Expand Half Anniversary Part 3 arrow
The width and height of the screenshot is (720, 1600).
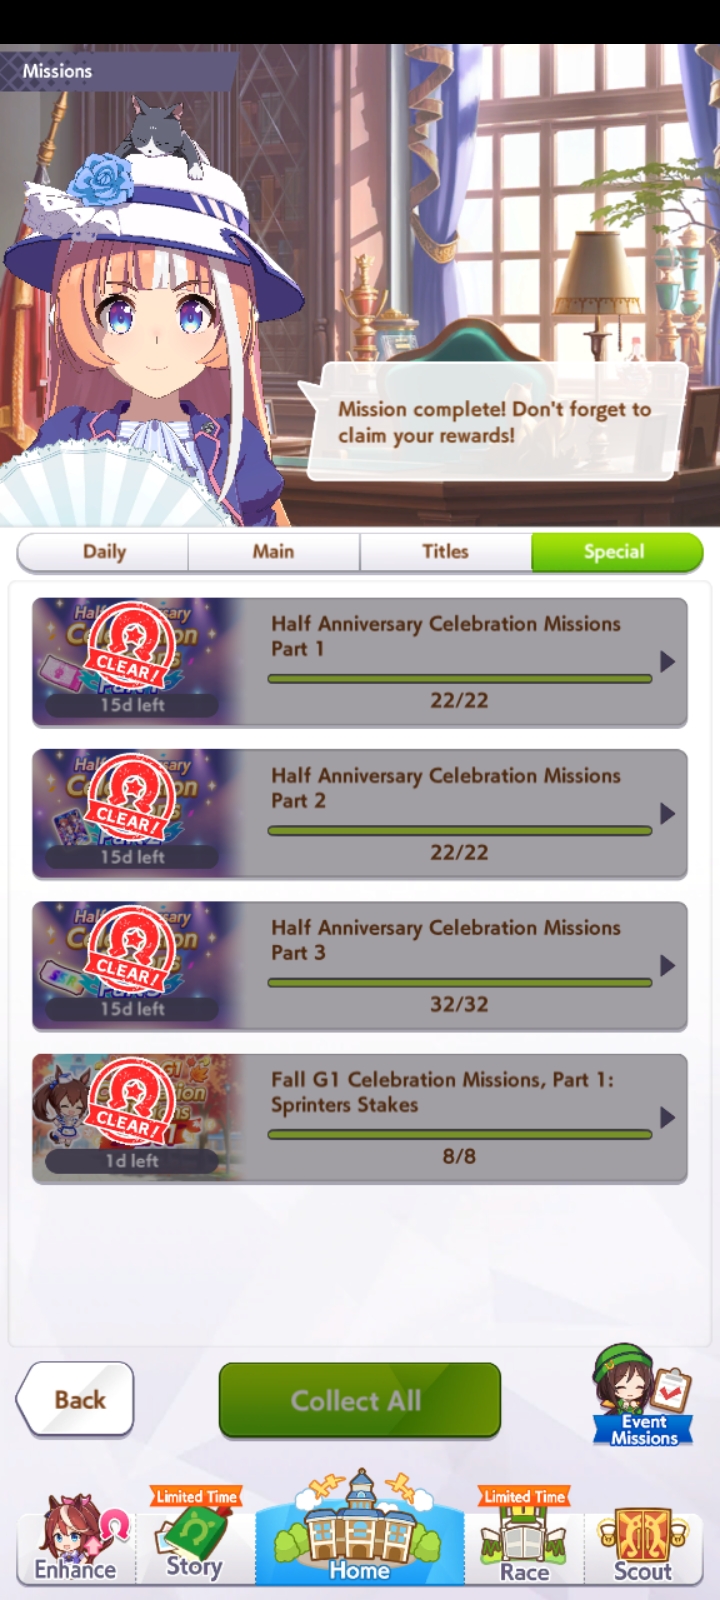[667, 966]
